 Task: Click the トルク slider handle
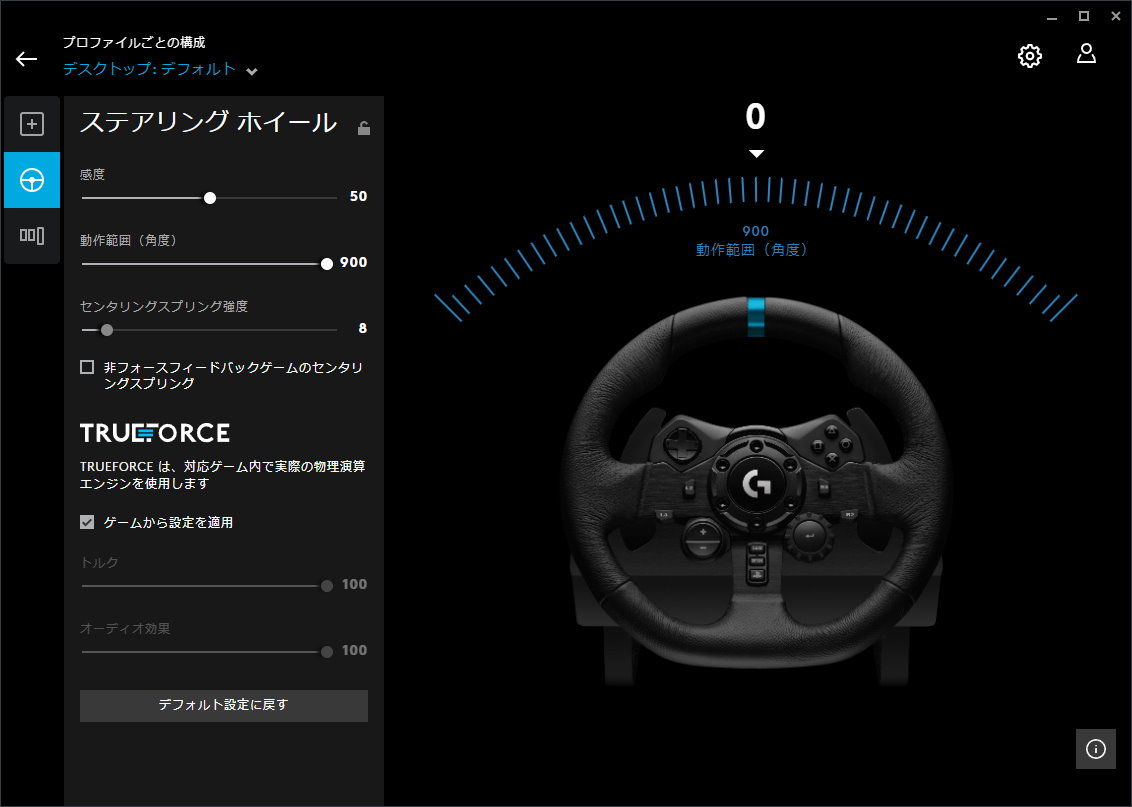click(x=327, y=586)
